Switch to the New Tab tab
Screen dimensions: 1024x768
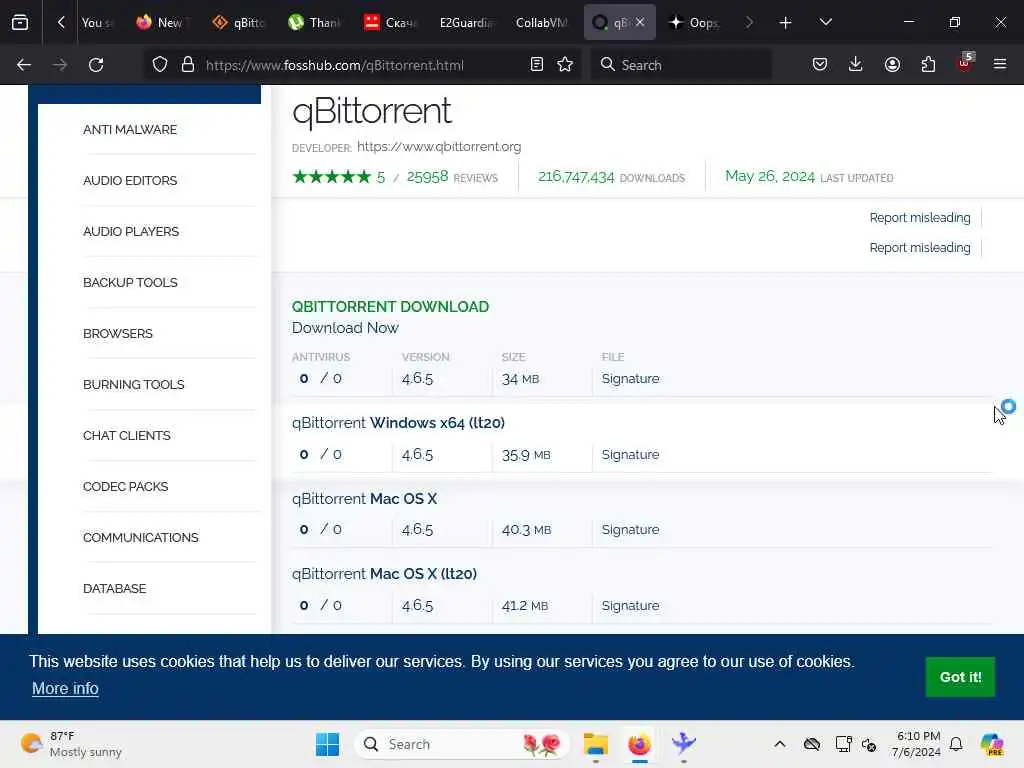pyautogui.click(x=160, y=23)
